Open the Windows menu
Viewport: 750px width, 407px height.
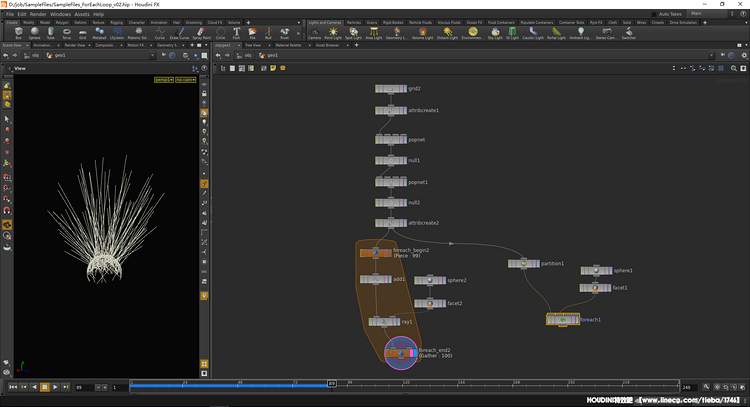60,14
